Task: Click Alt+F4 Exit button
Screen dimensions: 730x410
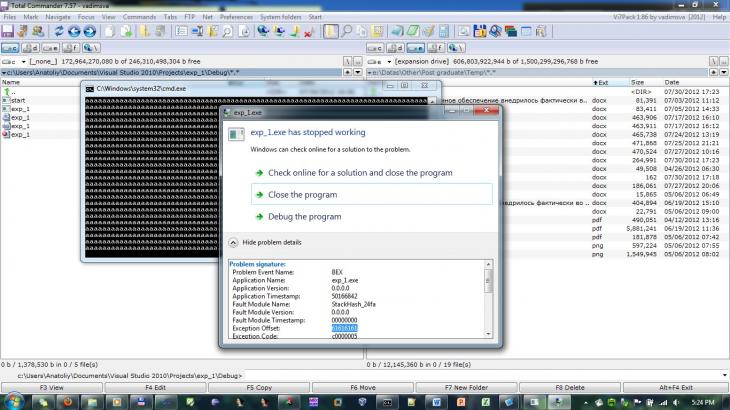Action: (676, 387)
